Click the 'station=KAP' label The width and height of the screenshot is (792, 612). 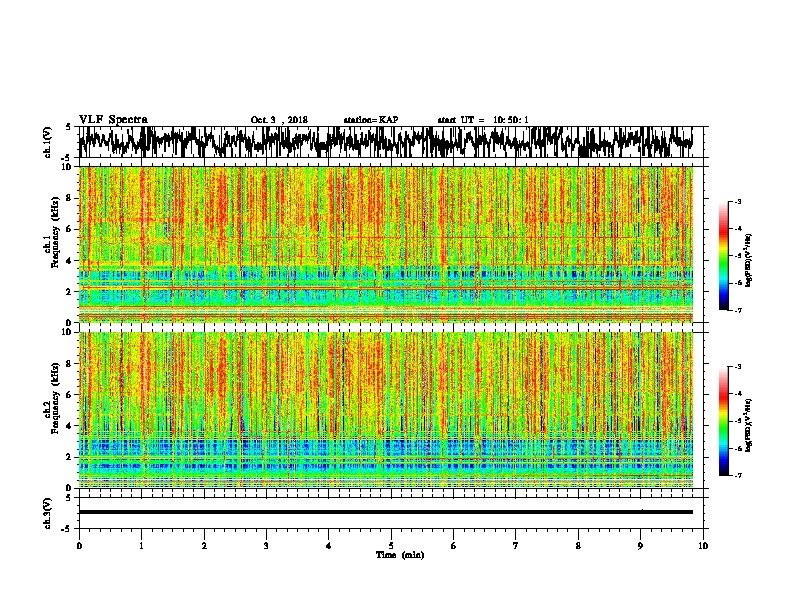pos(371,120)
